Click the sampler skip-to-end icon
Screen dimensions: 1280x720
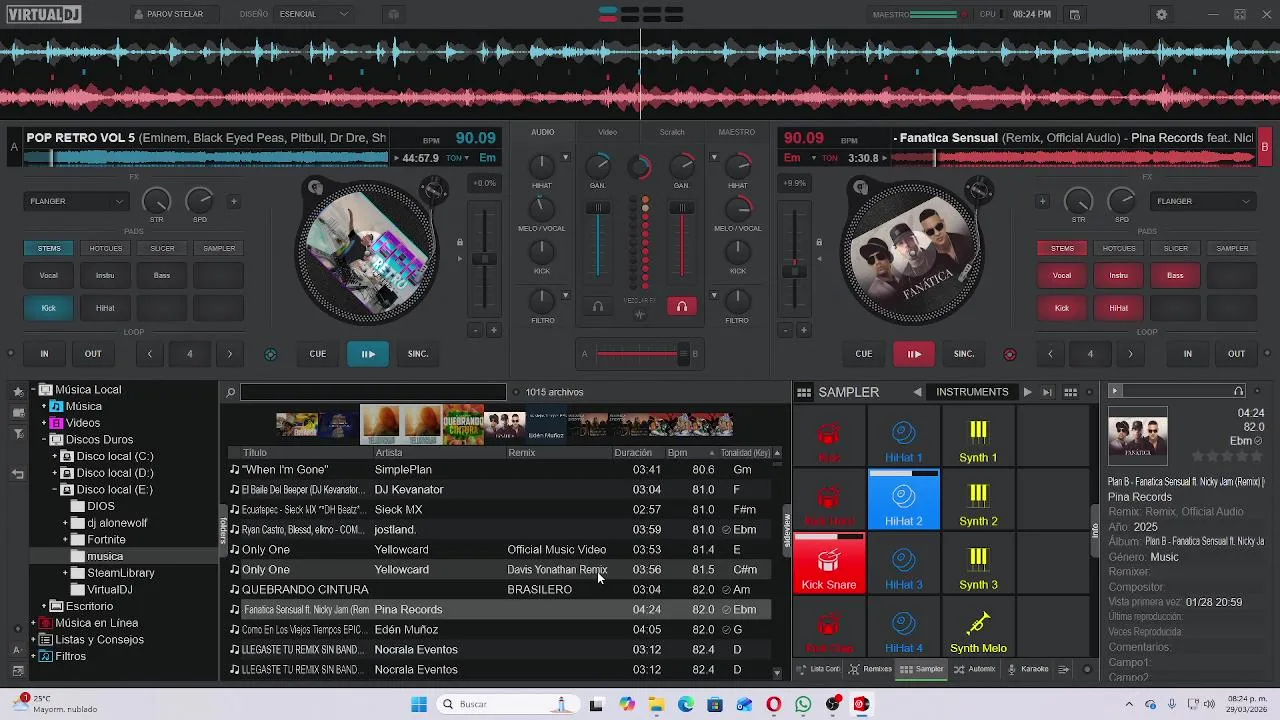pyautogui.click(x=1047, y=392)
